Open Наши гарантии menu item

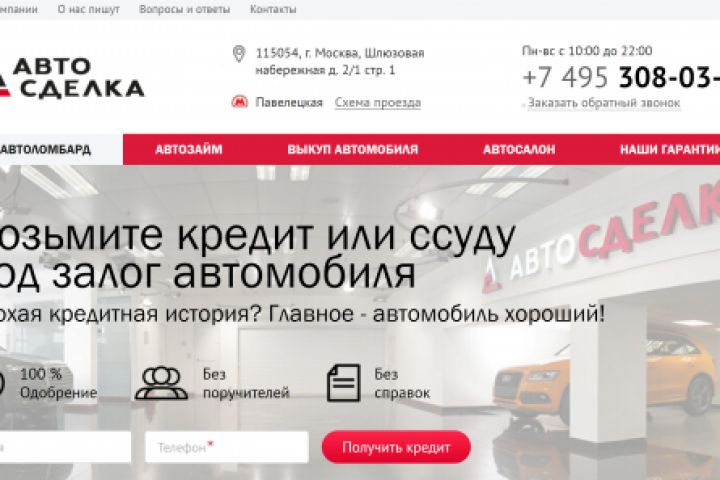[670, 149]
